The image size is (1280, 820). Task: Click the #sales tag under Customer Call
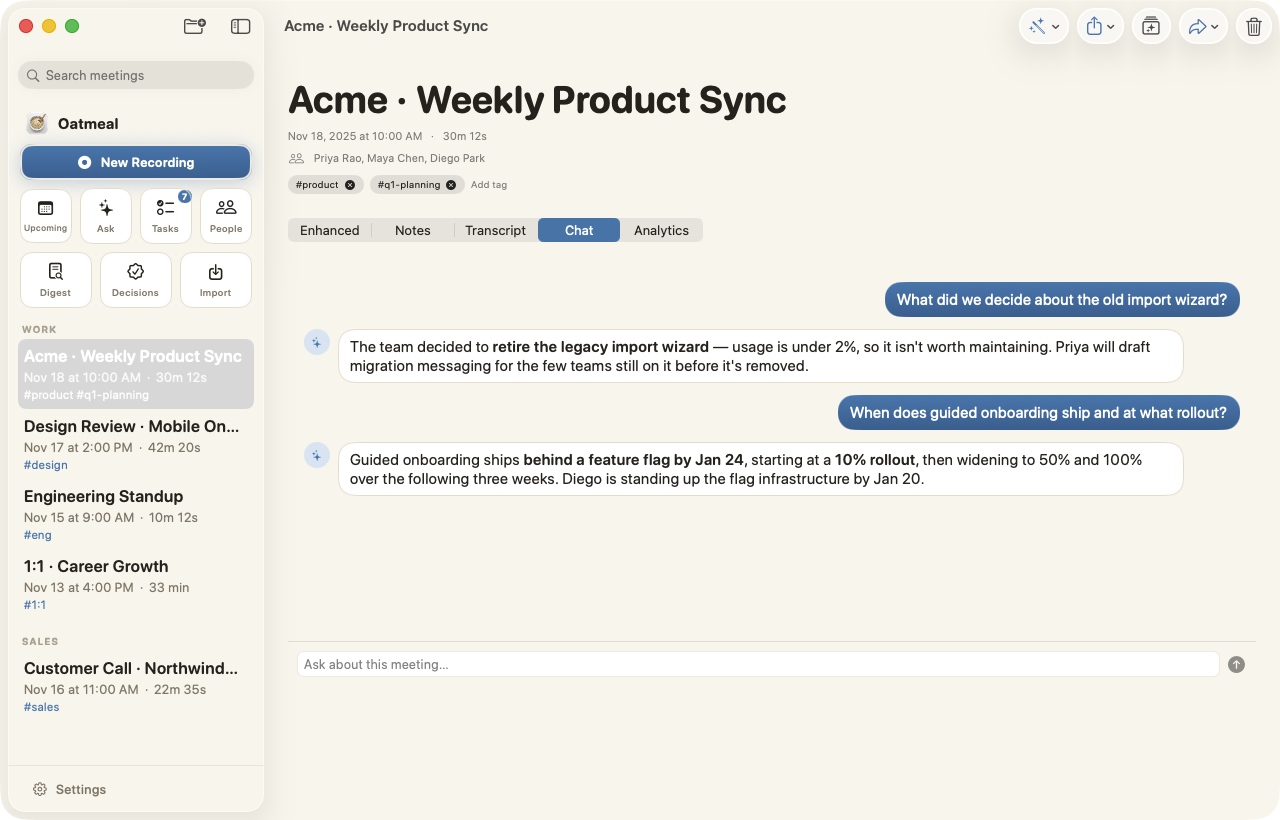point(42,707)
